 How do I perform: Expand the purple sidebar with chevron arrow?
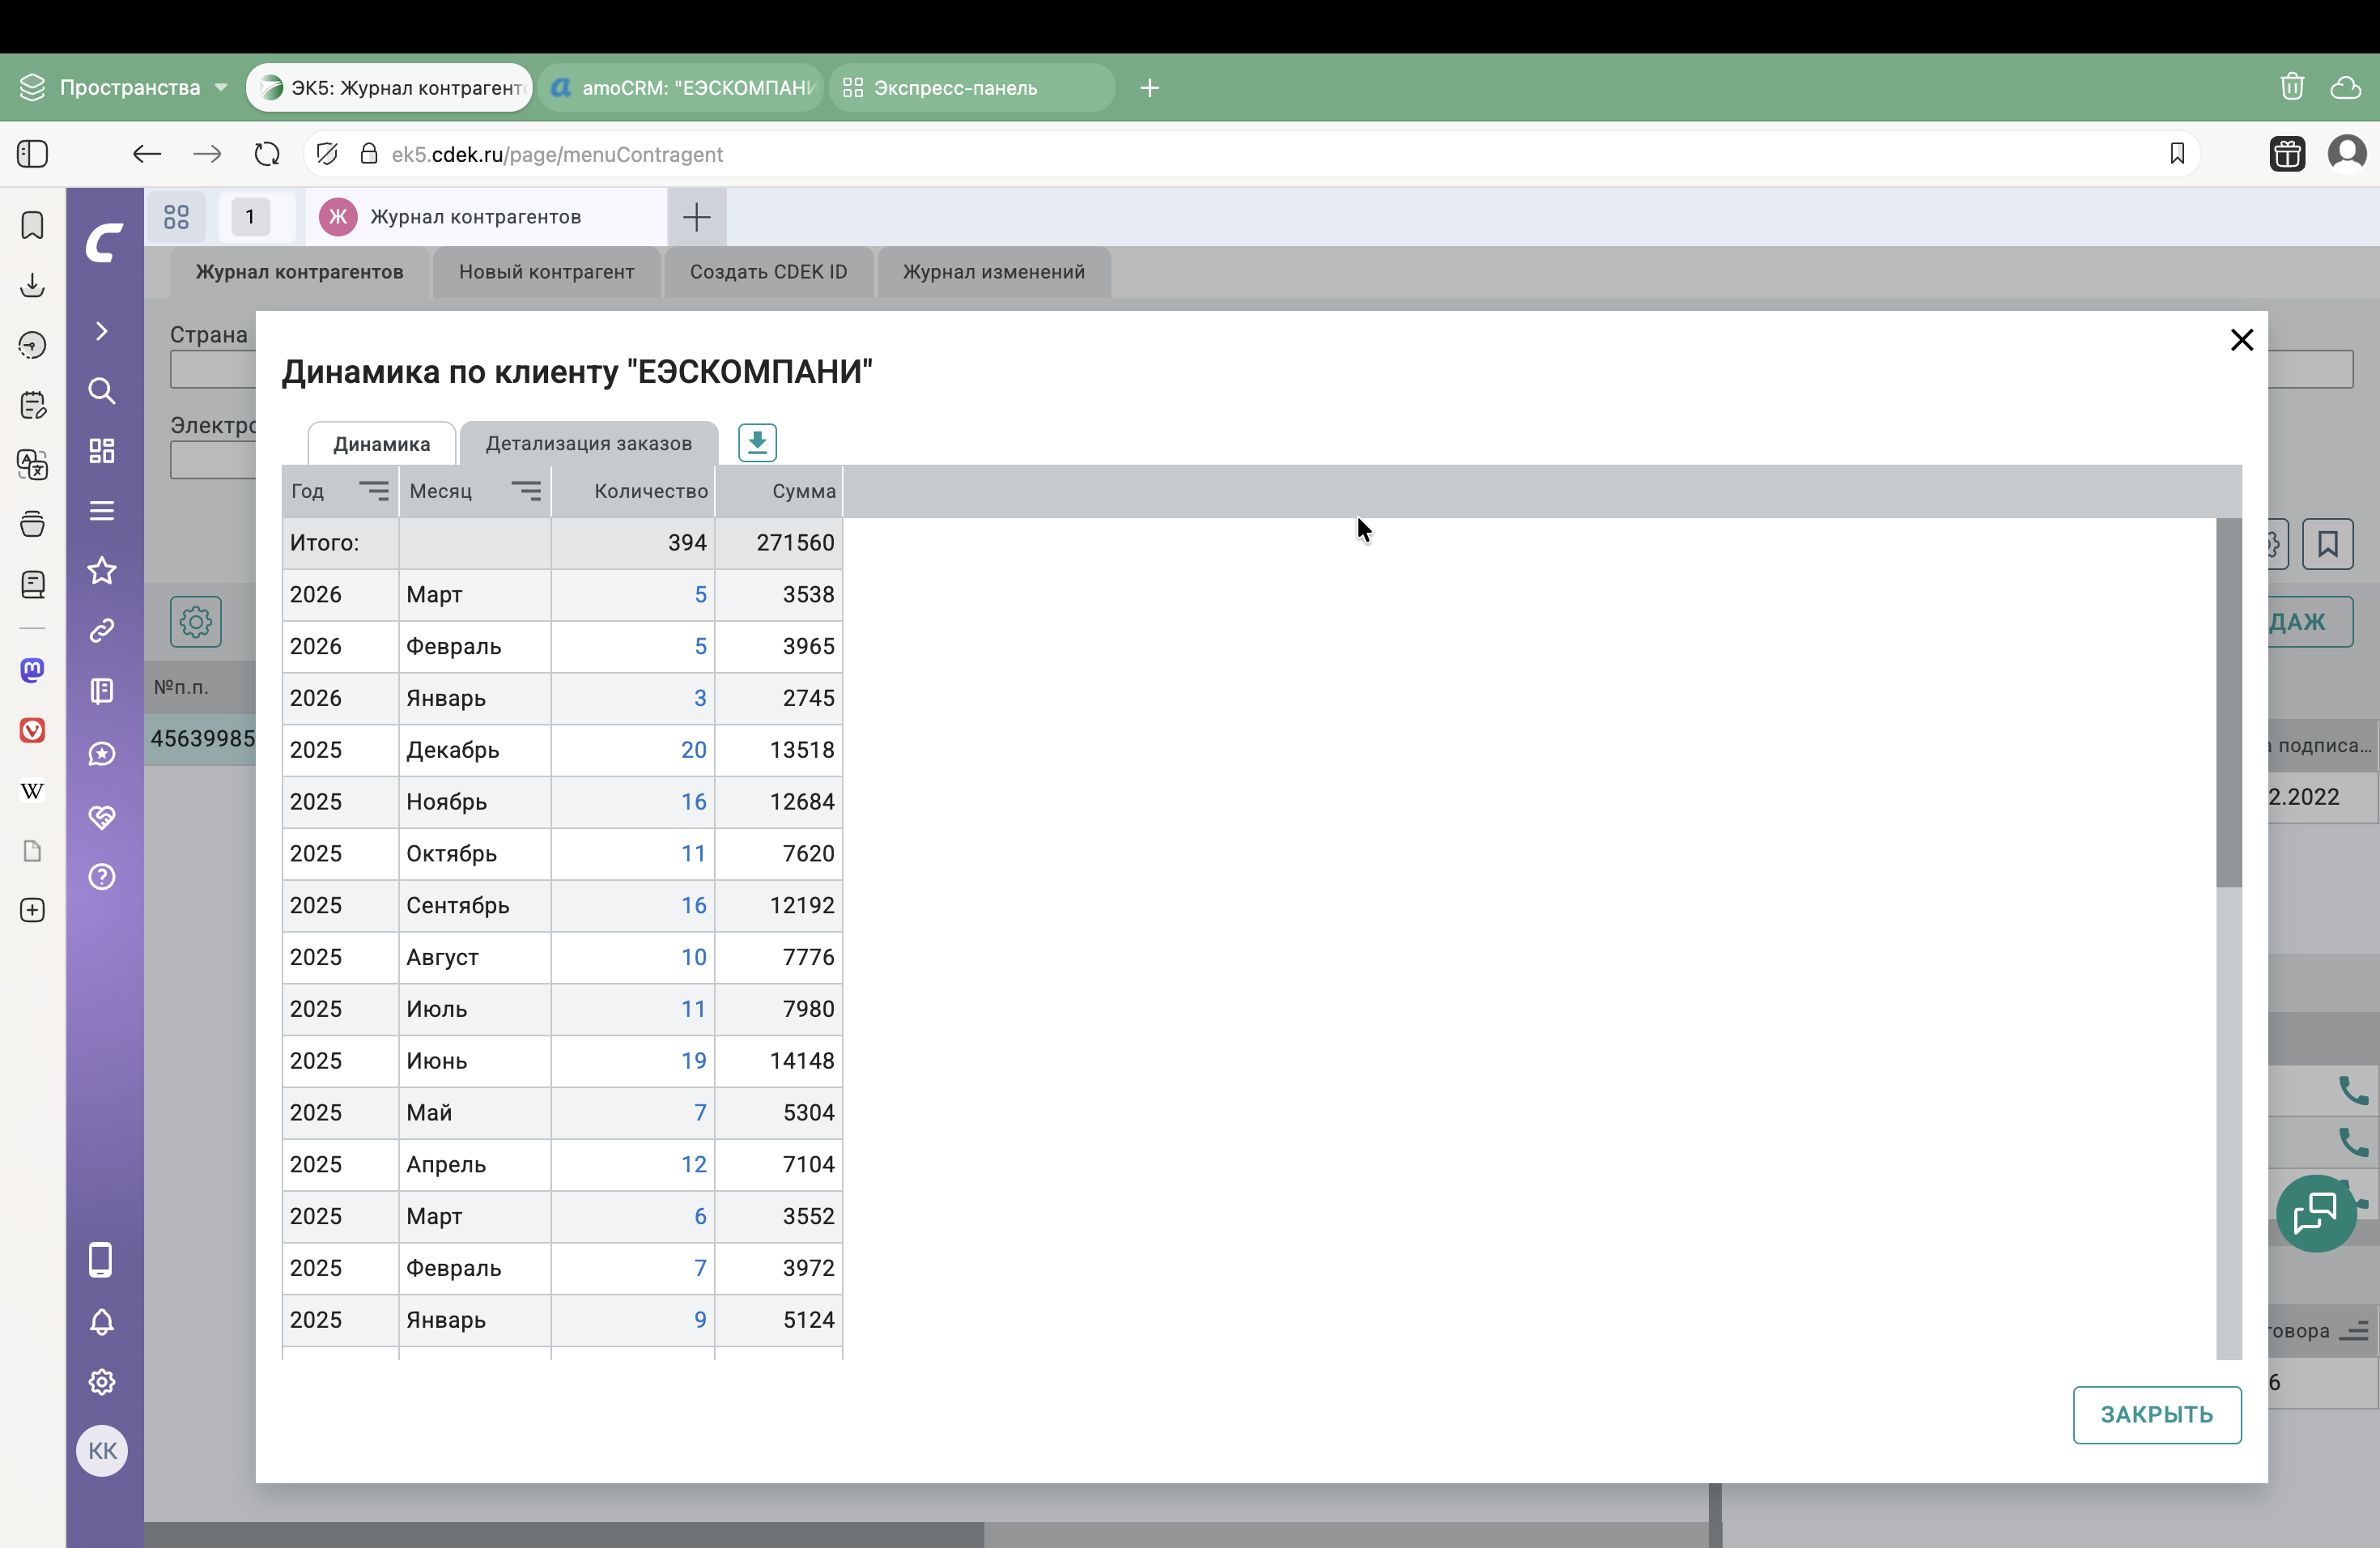(x=102, y=331)
